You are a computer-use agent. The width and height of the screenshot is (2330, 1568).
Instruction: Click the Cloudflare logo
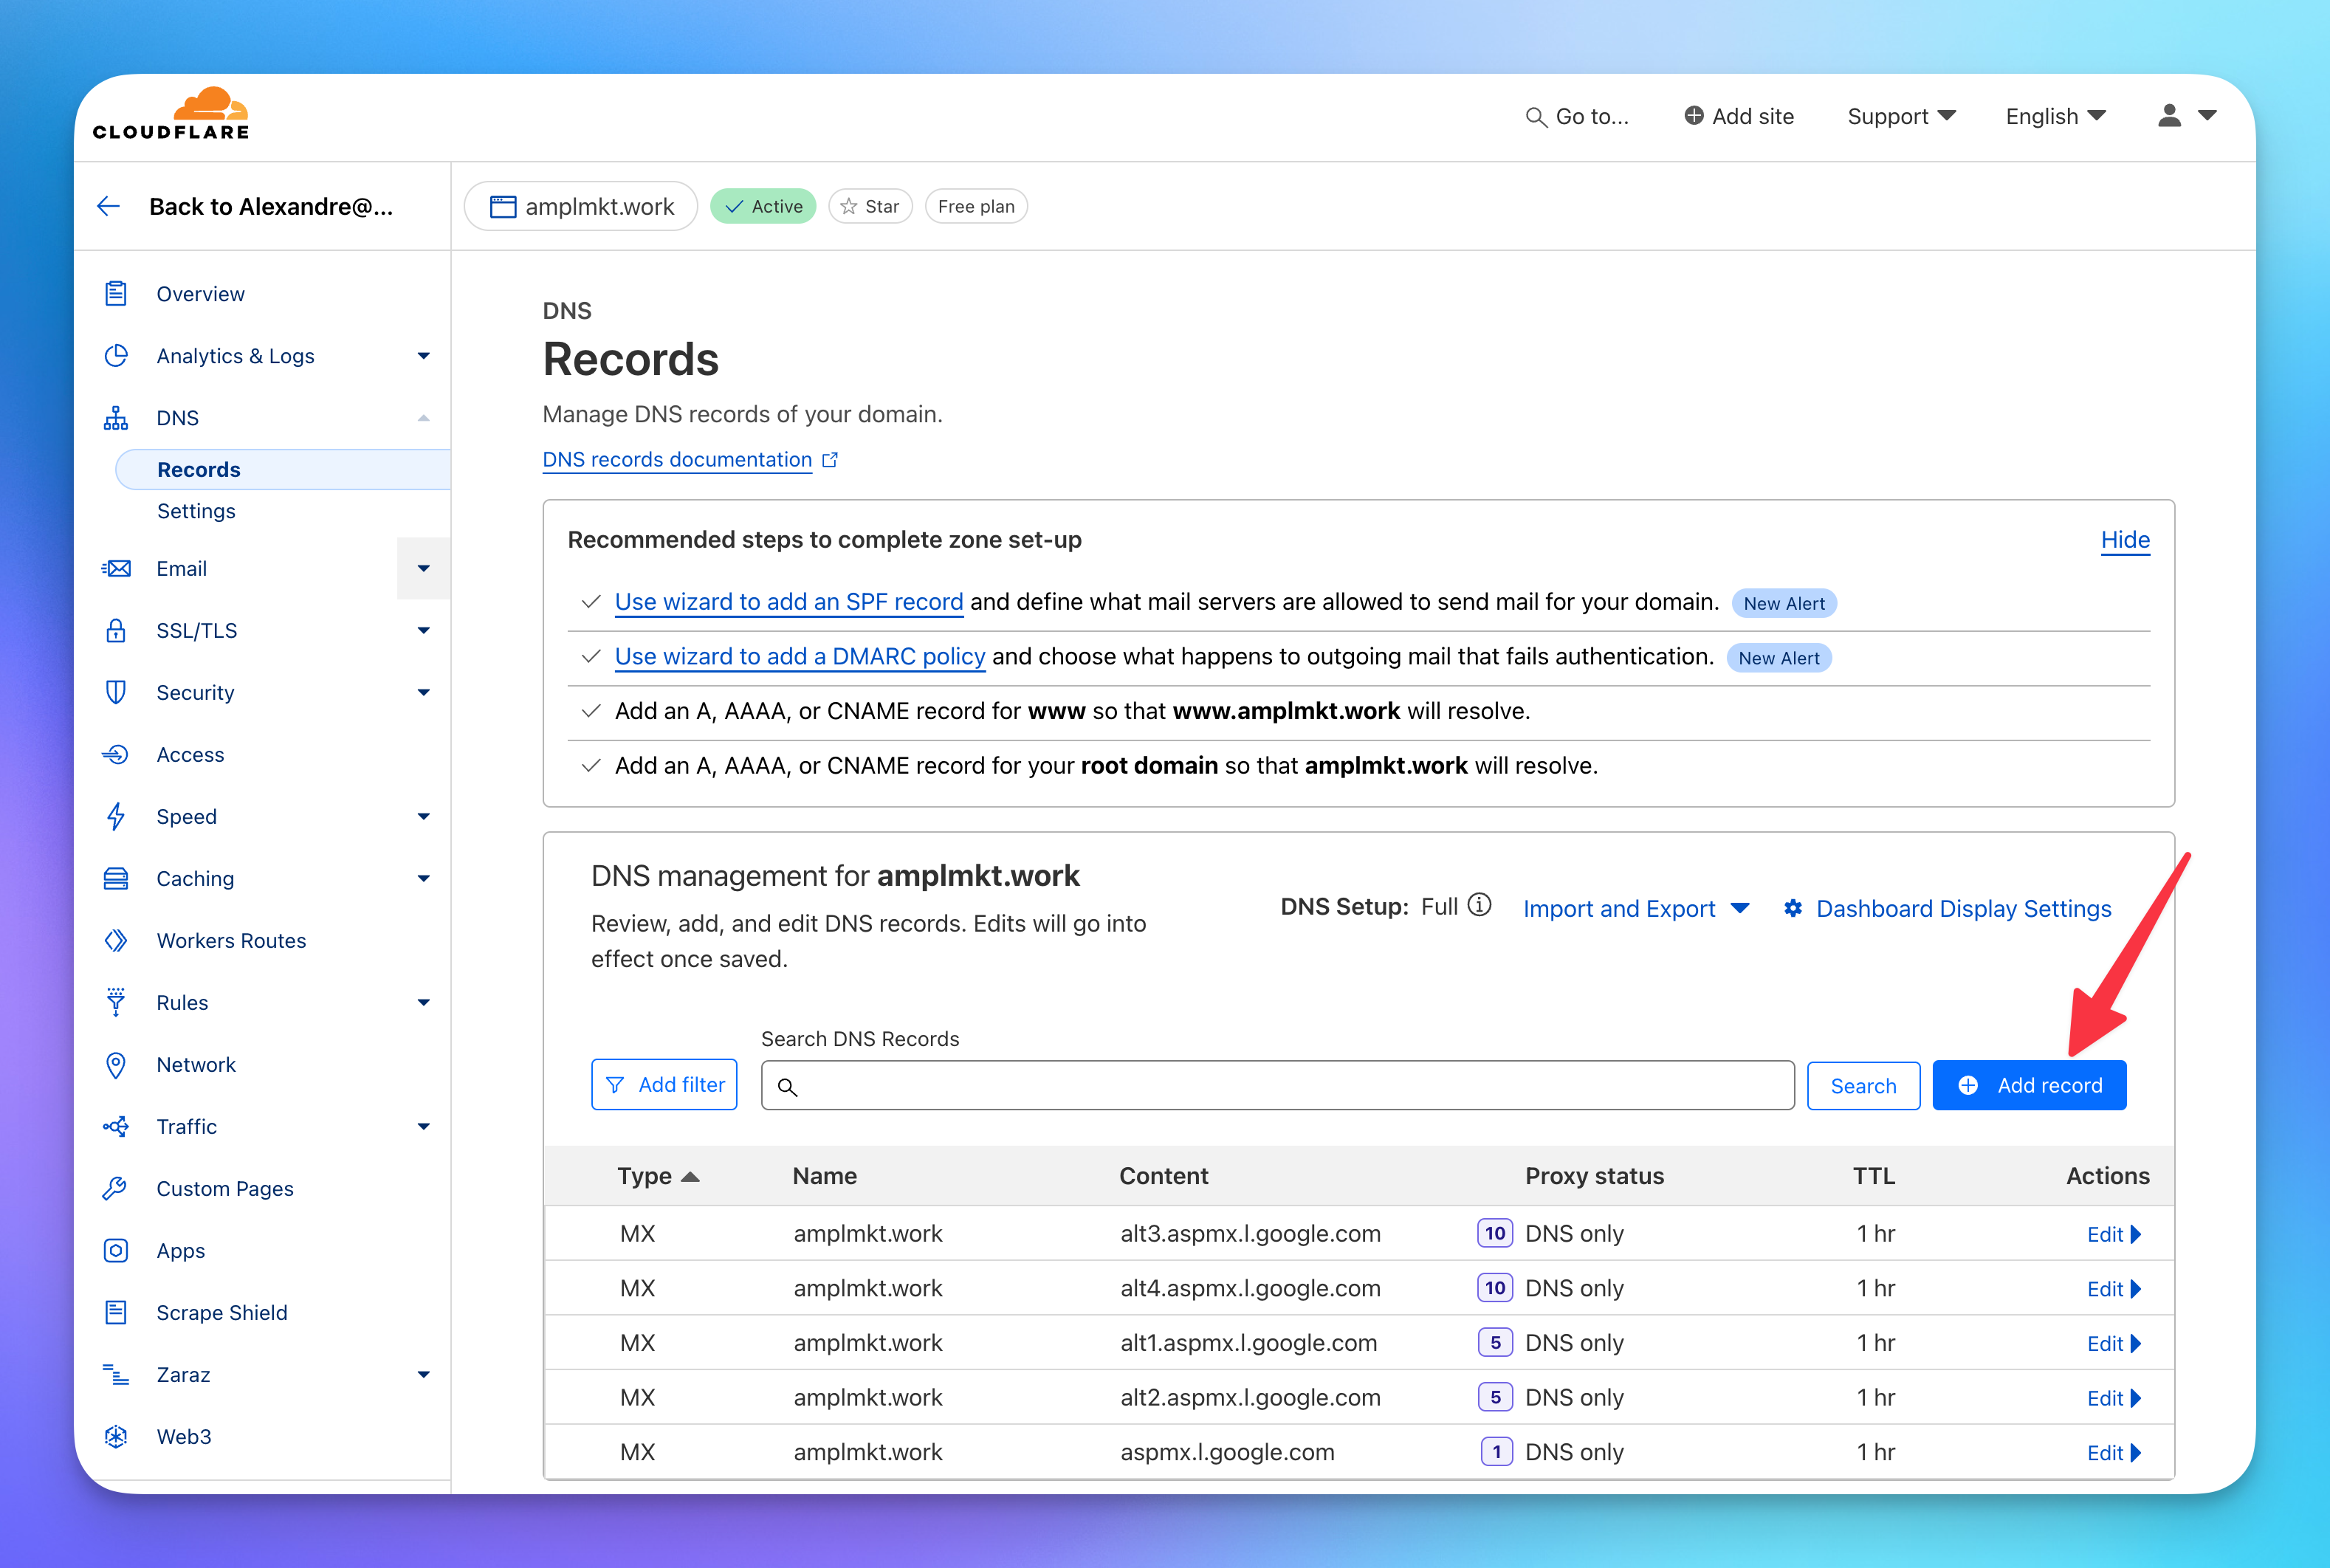171,114
